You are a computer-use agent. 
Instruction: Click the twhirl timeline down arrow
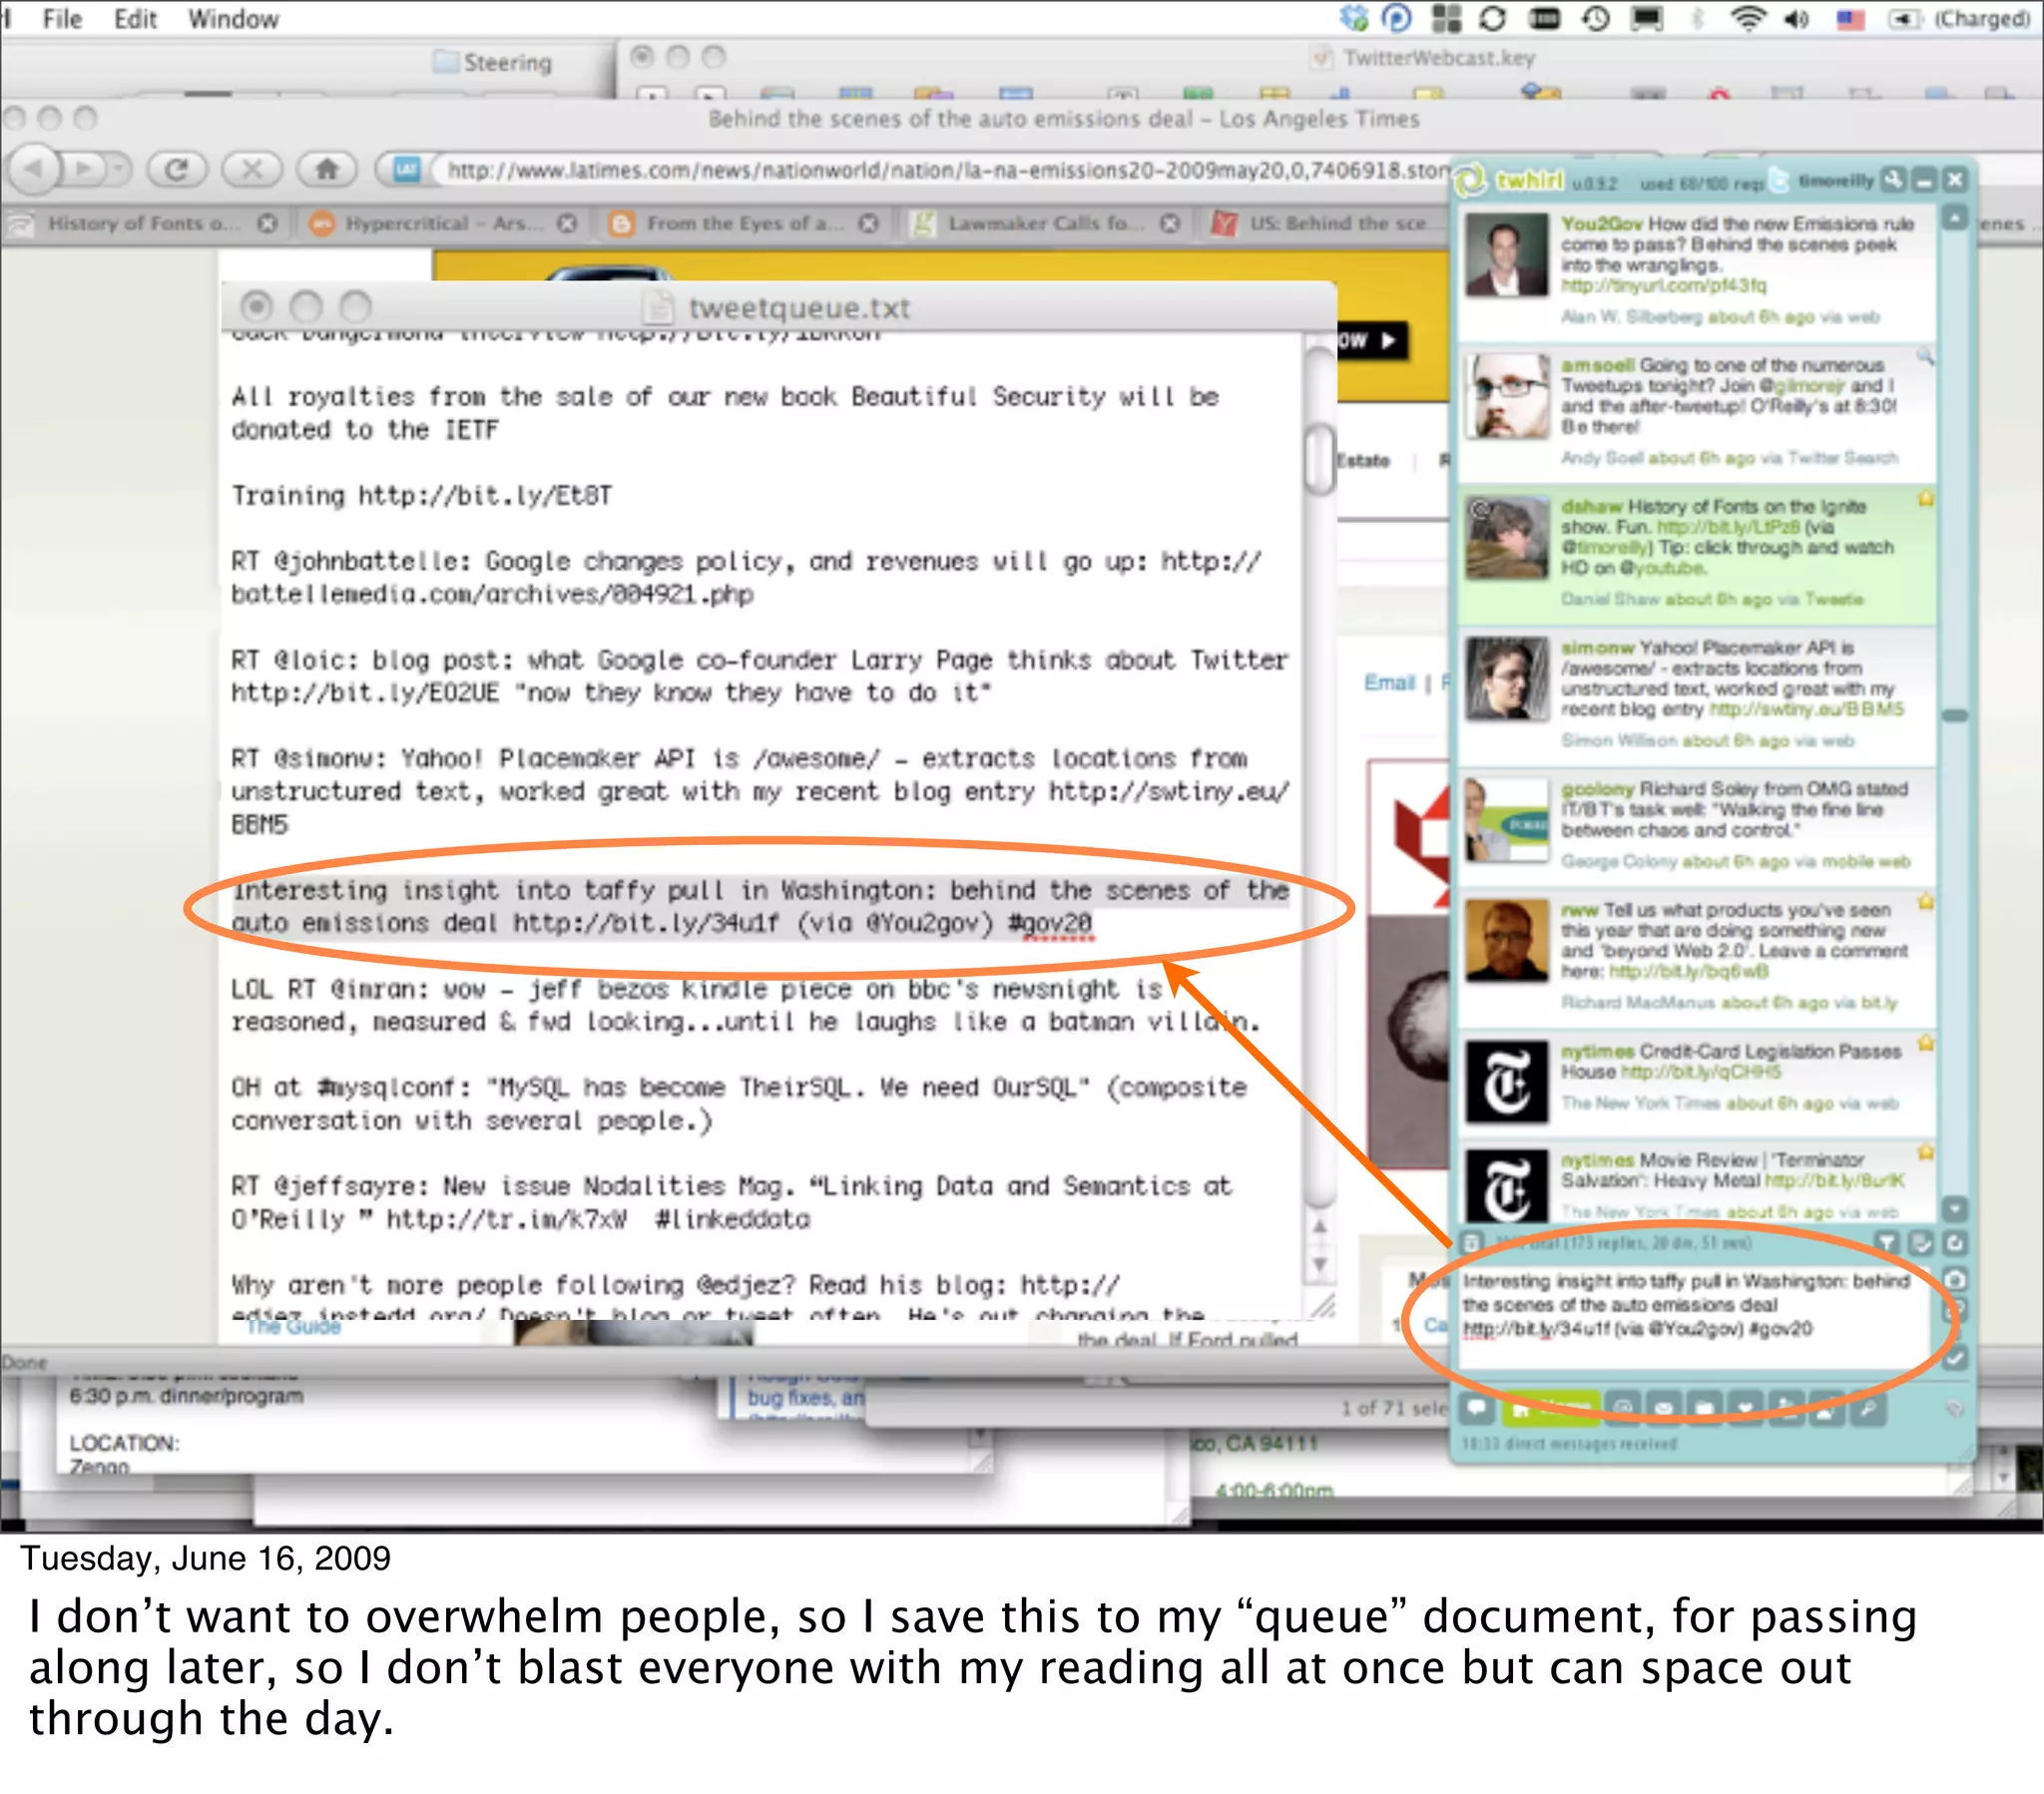tap(1955, 1208)
